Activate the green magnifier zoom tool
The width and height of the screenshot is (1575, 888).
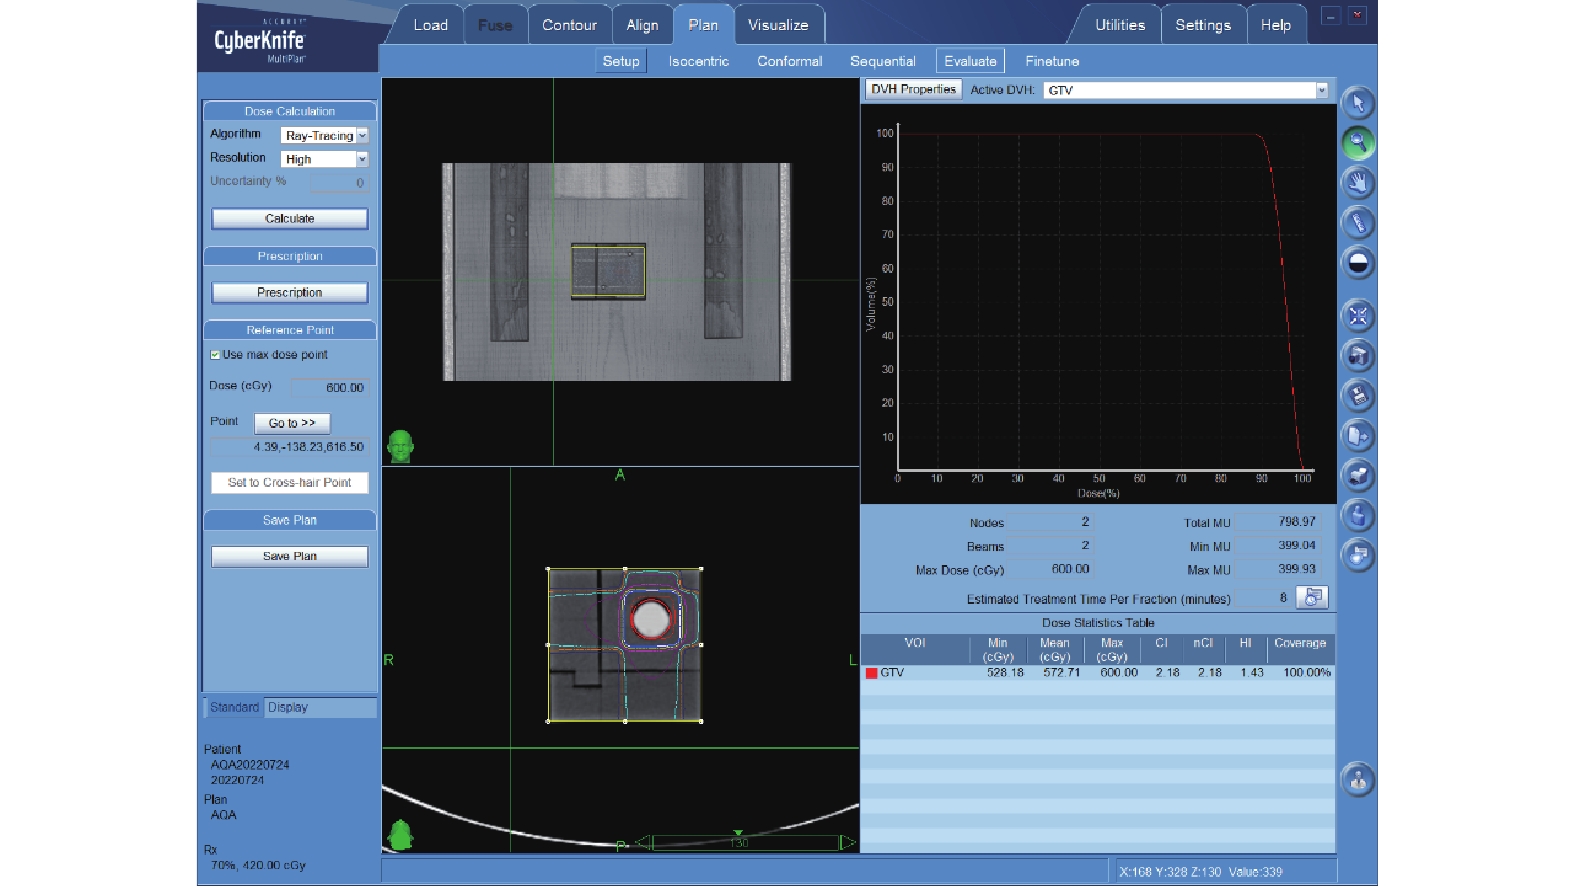(x=1357, y=143)
